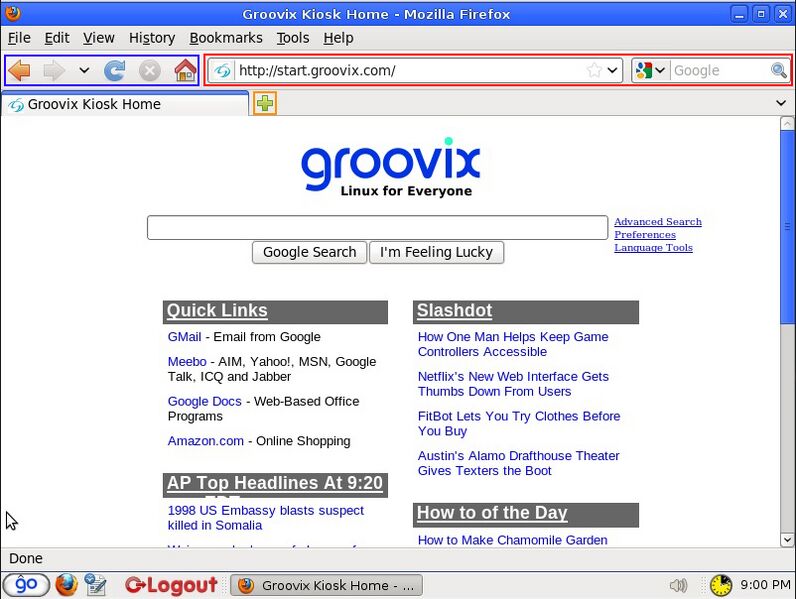Click the groovix logo image
Image resolution: width=796 pixels, height=599 pixels.
pos(390,167)
